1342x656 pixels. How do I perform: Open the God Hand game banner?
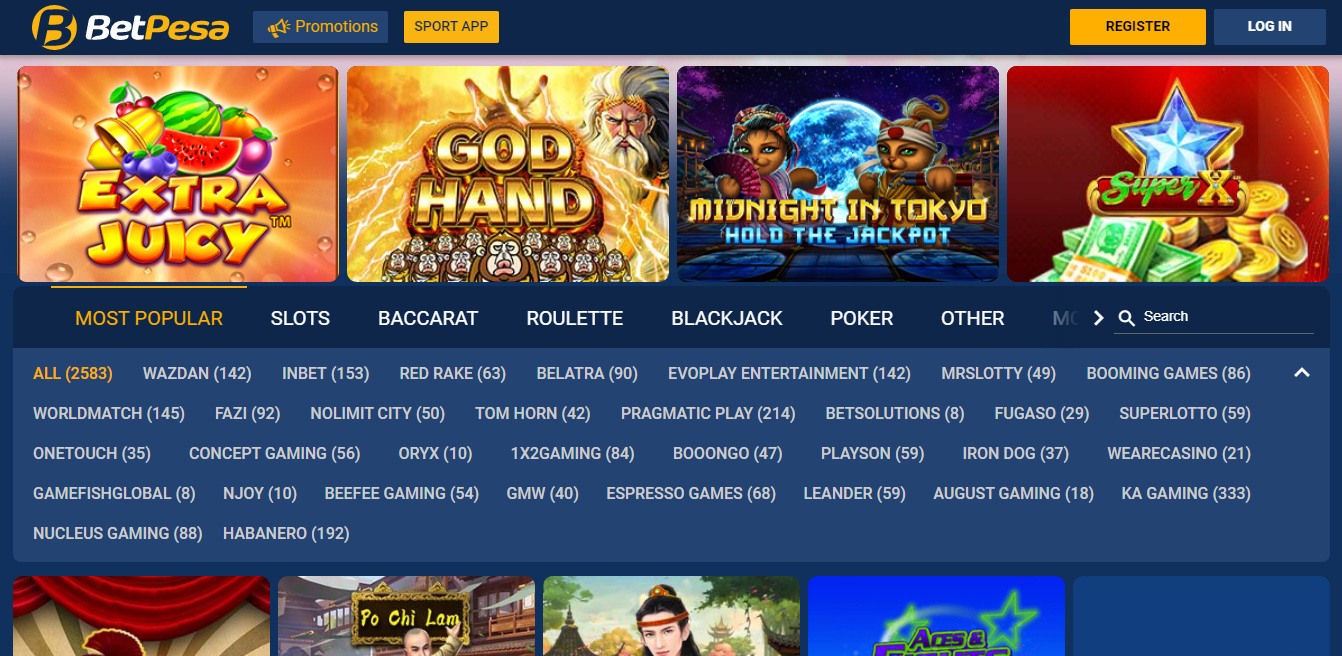tap(508, 174)
